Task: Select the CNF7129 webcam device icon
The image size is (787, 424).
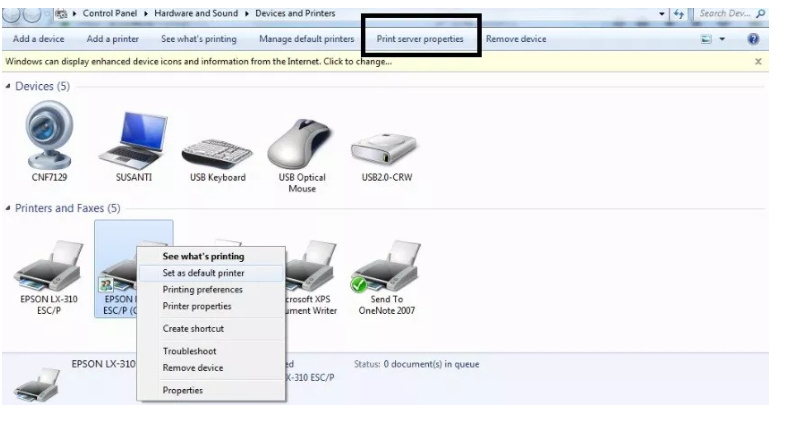Action: tap(48, 138)
